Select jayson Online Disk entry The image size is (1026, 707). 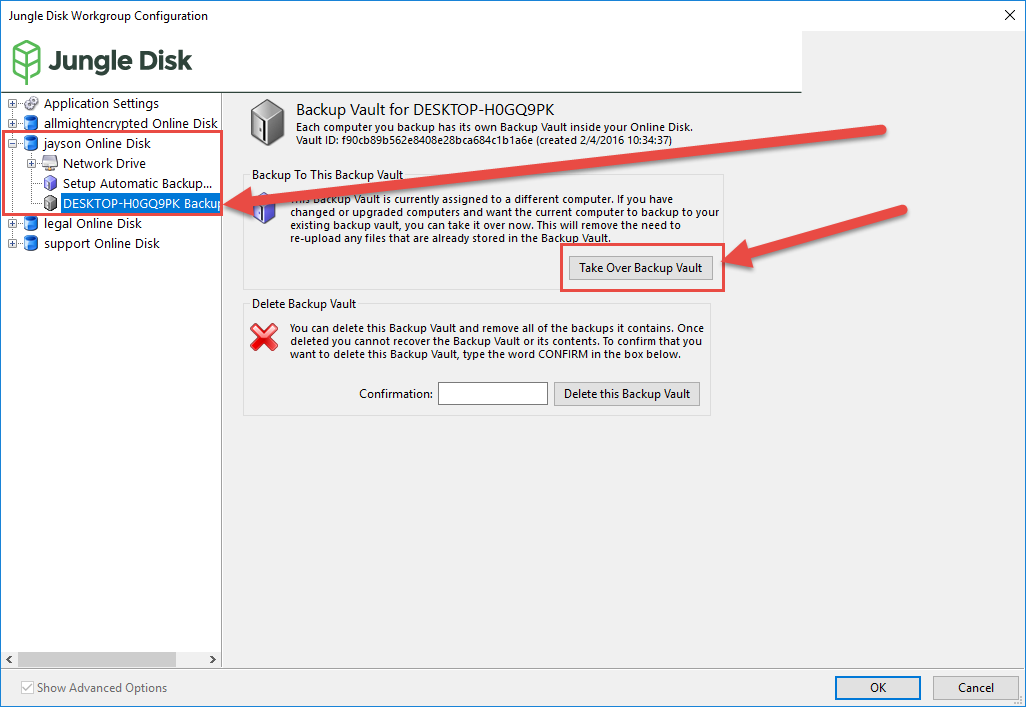(x=97, y=143)
